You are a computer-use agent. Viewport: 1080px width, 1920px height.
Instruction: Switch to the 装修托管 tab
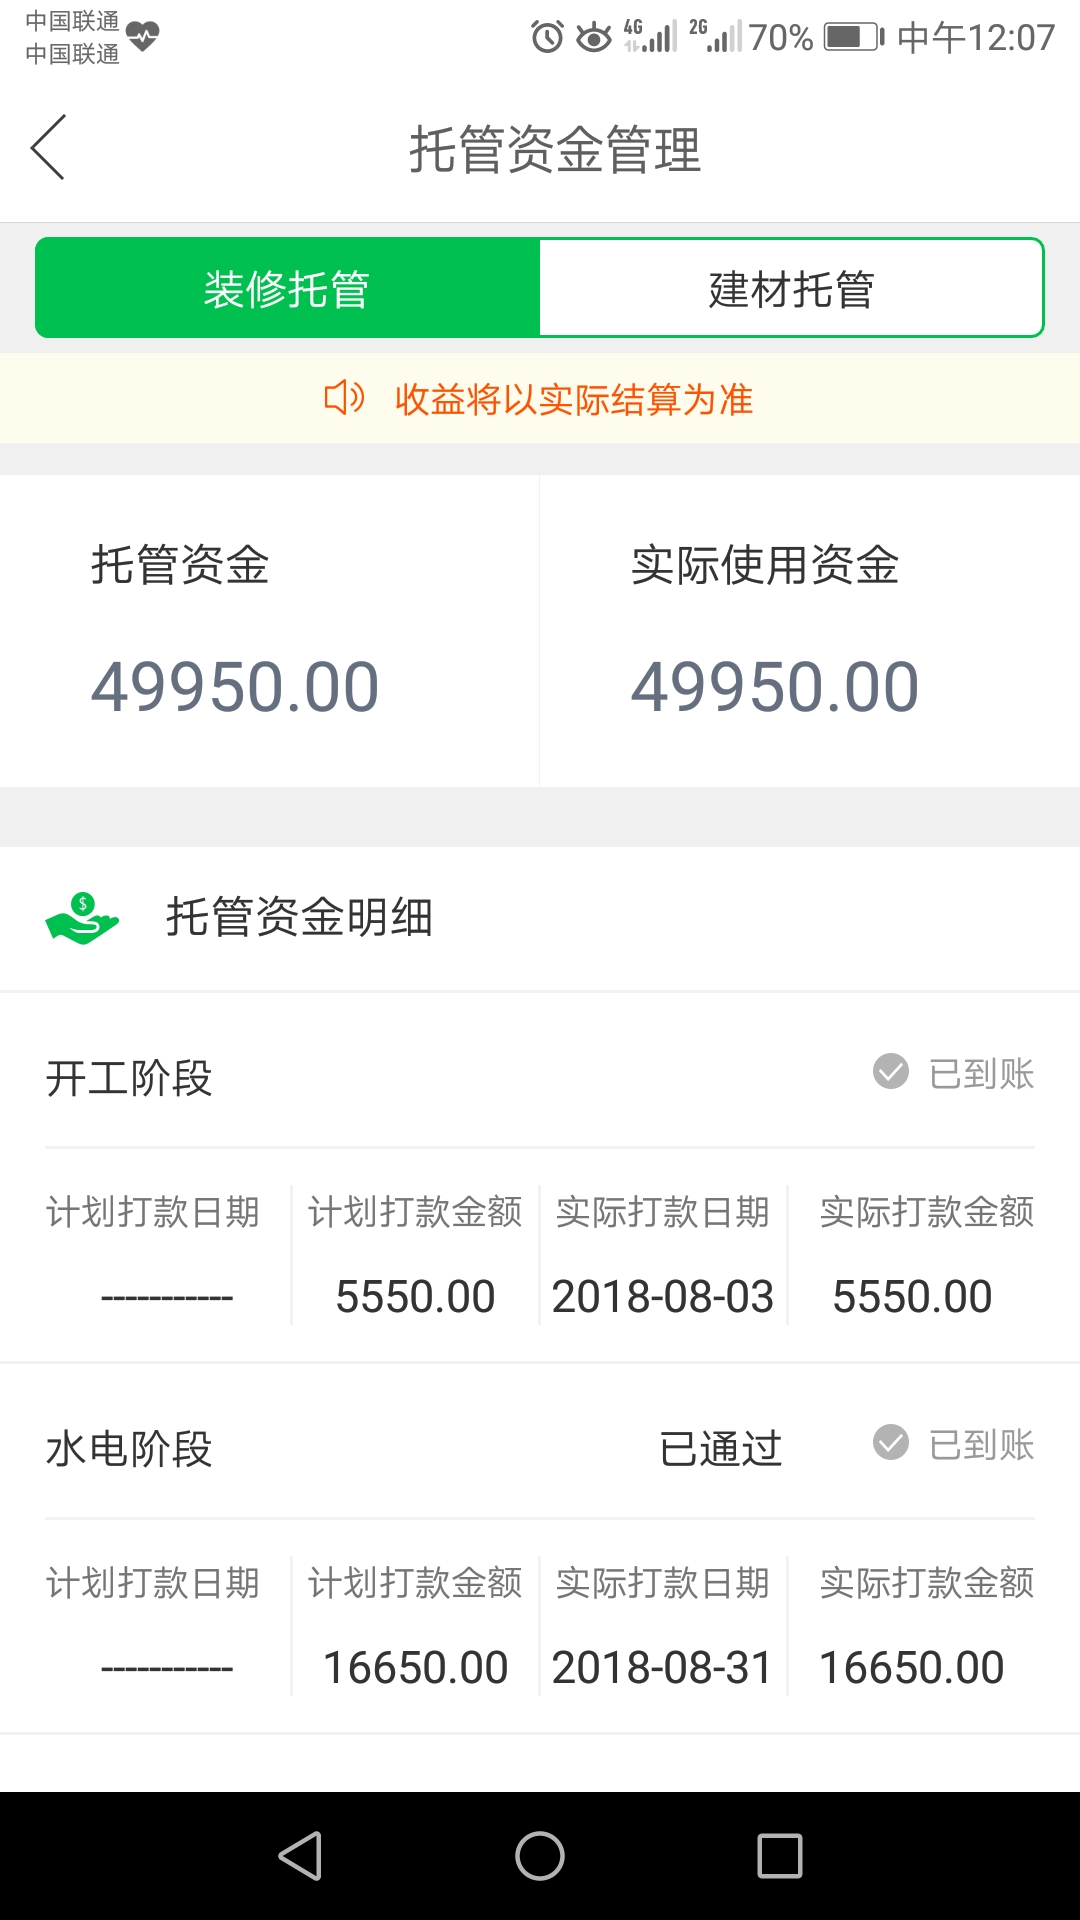[288, 289]
